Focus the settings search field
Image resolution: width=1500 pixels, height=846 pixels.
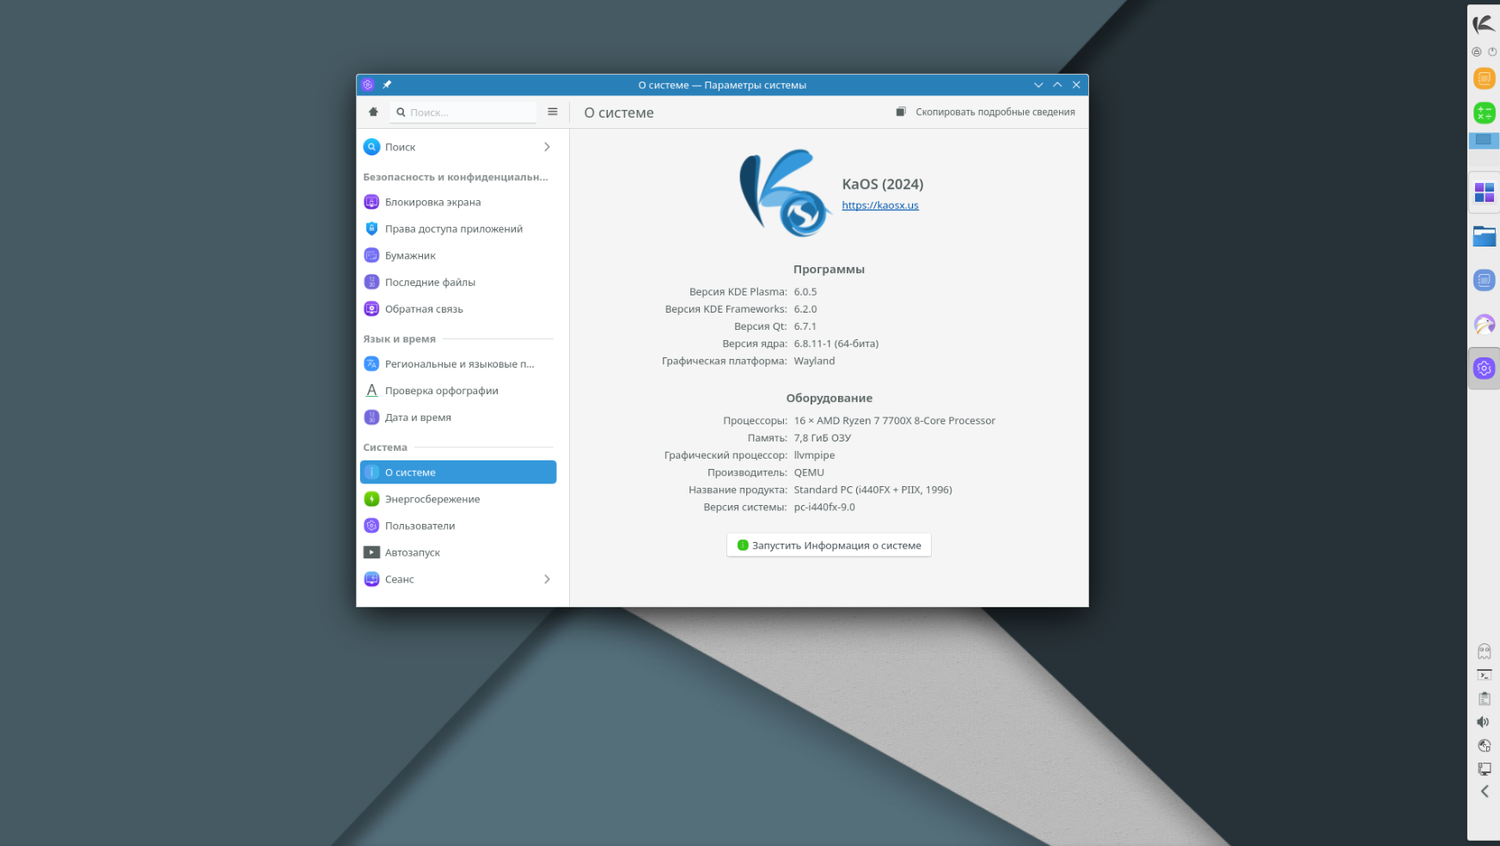[463, 112]
